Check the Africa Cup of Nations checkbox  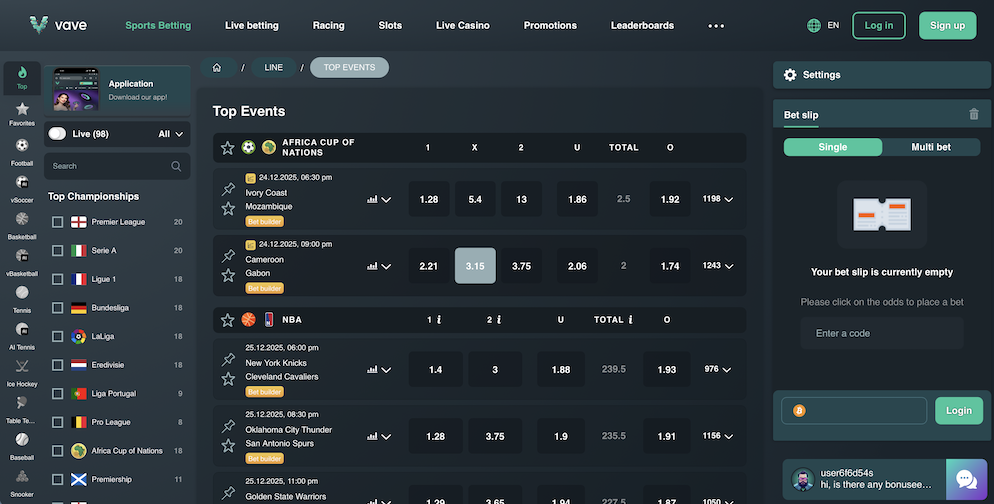[58, 451]
